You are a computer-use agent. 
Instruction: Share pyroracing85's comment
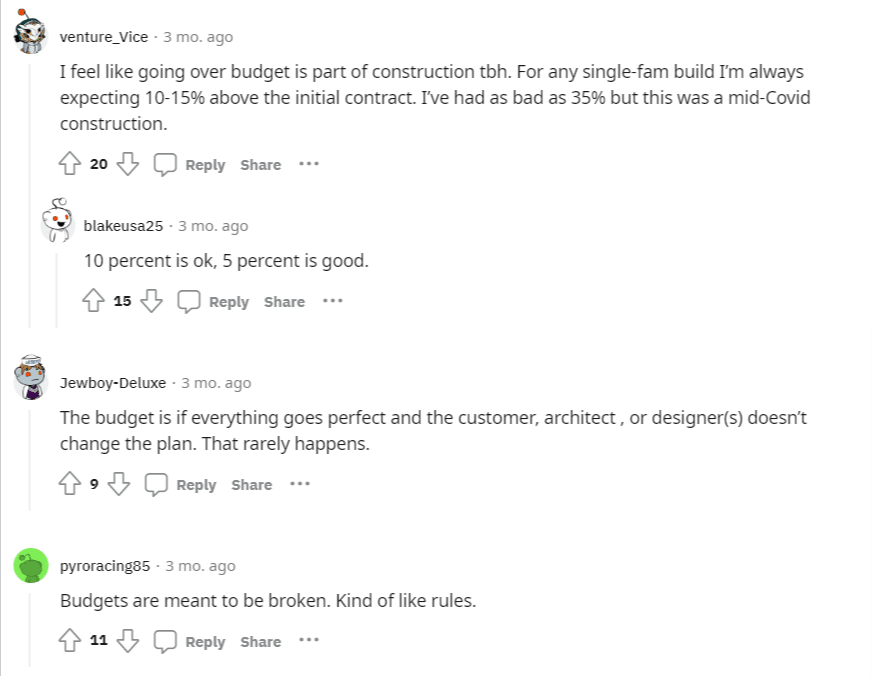(x=260, y=641)
